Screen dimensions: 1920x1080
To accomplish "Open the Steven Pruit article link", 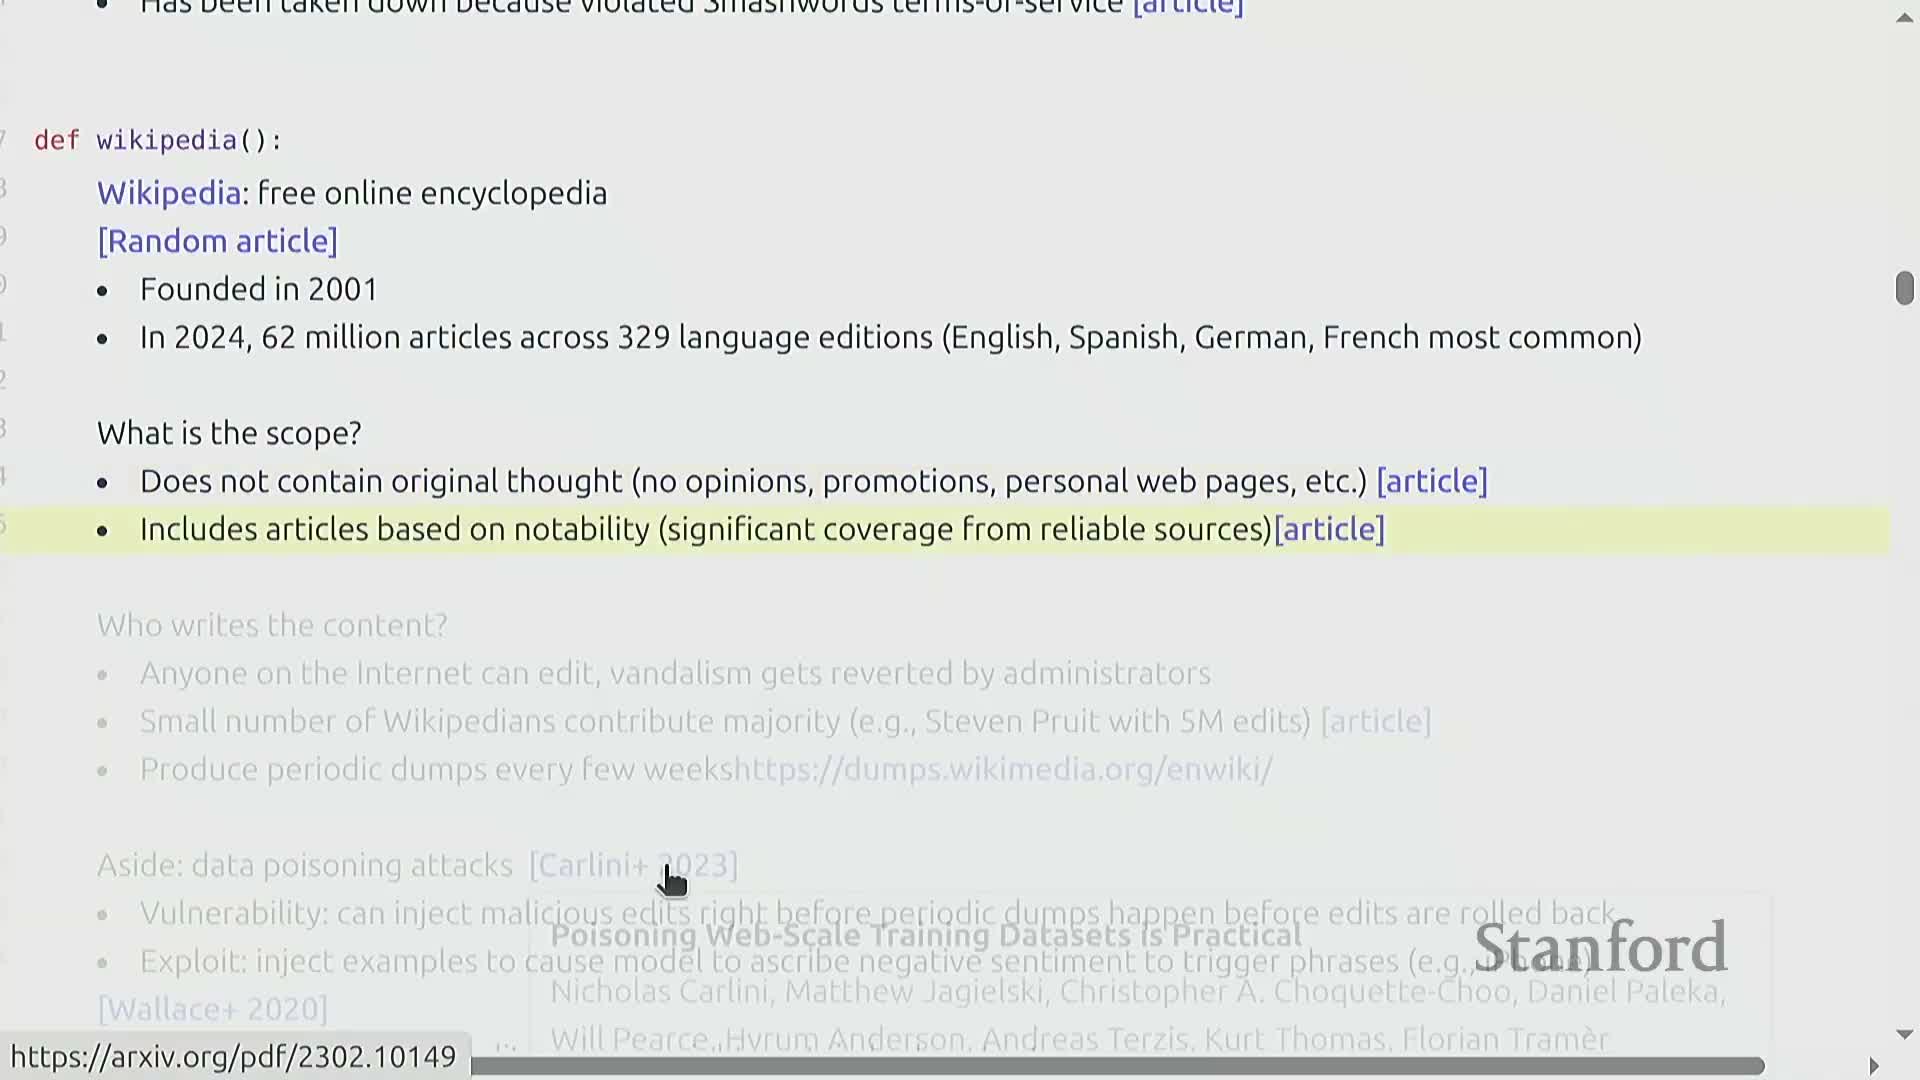I will [1375, 721].
